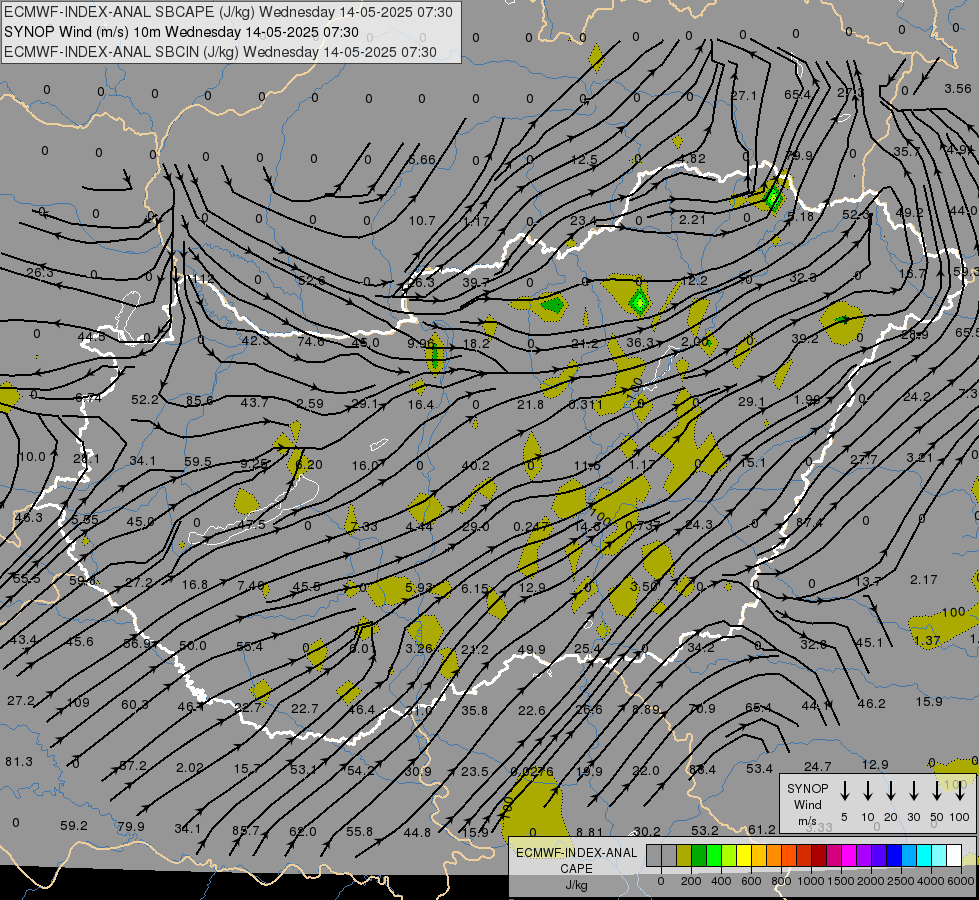This screenshot has width=979, height=900.
Task: Click the map value '40.2'
Action: 476,465
